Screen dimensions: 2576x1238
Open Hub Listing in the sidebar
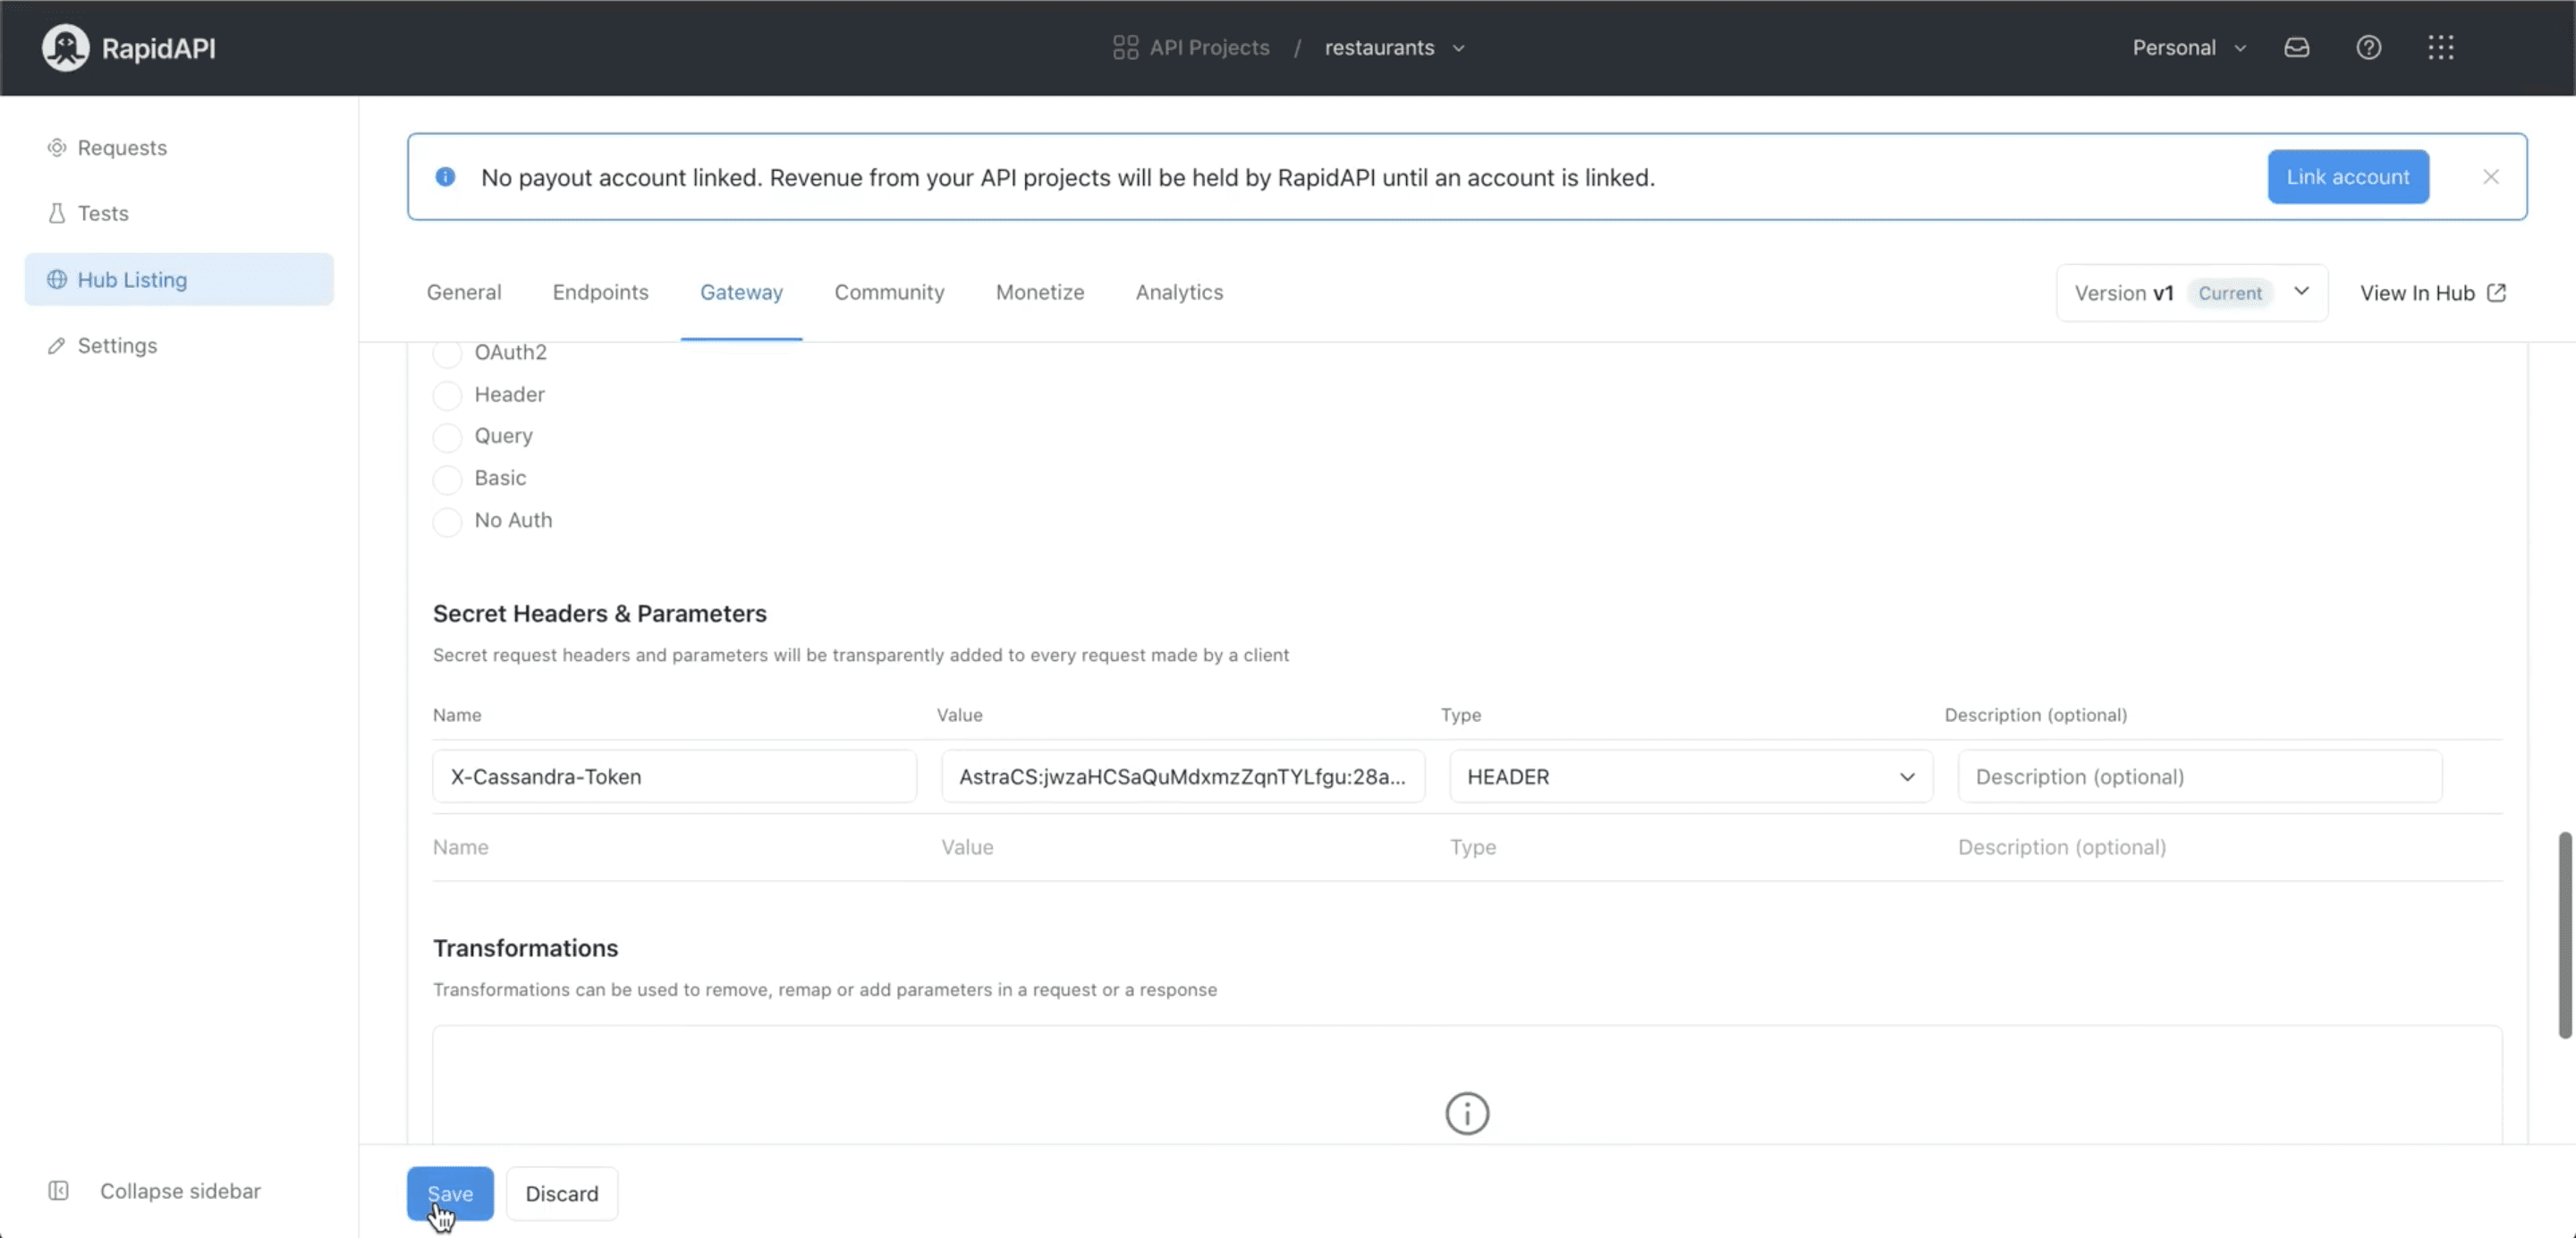coord(179,280)
